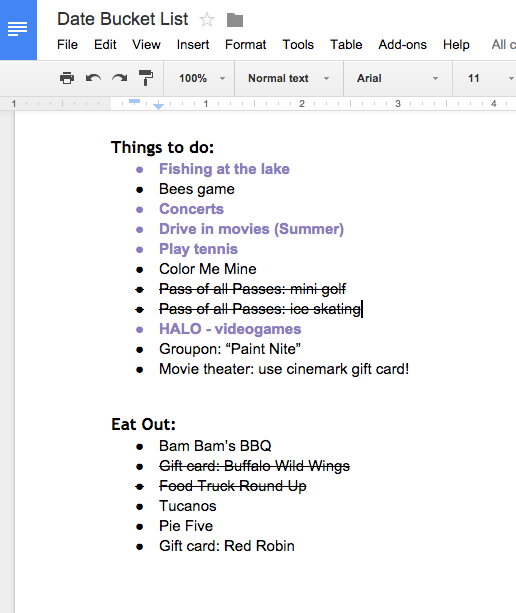Open the File menu

67,45
